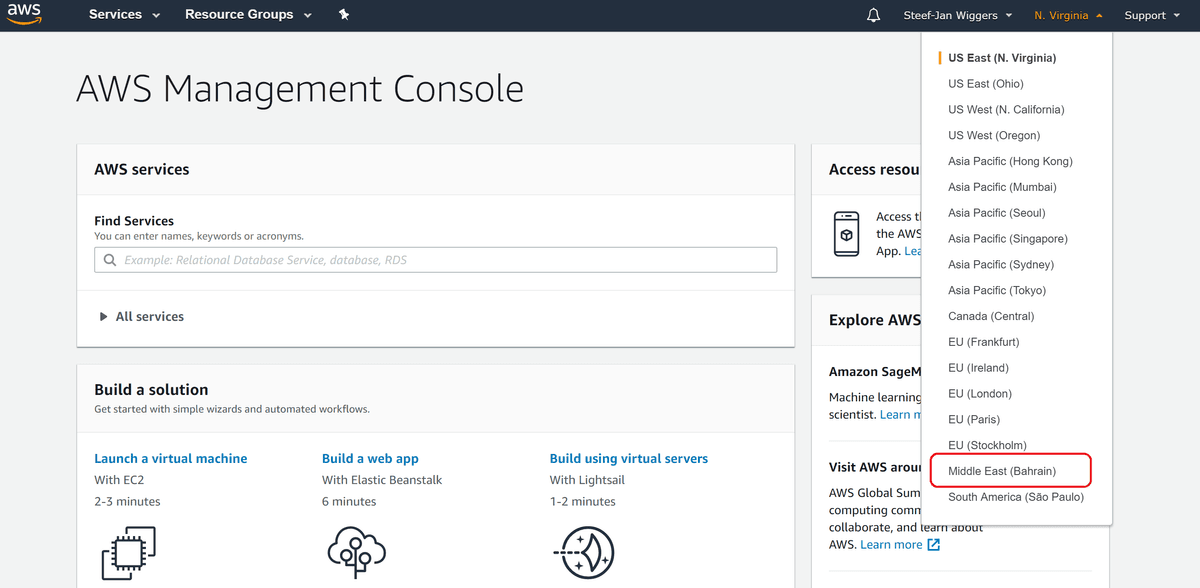Click the '6 minutes' text
The image size is (1200, 588).
point(349,502)
